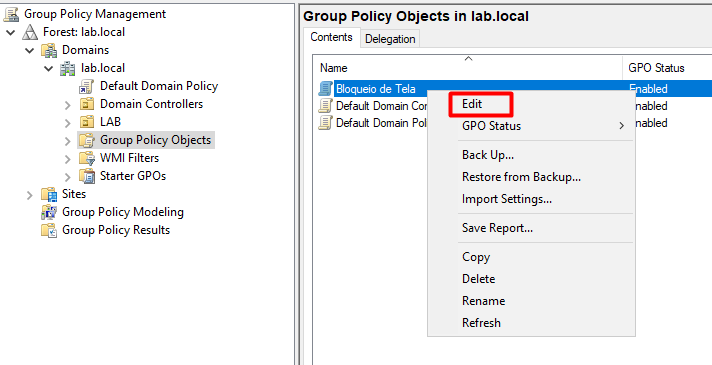Click the WMI Filters folder icon

tap(86, 158)
